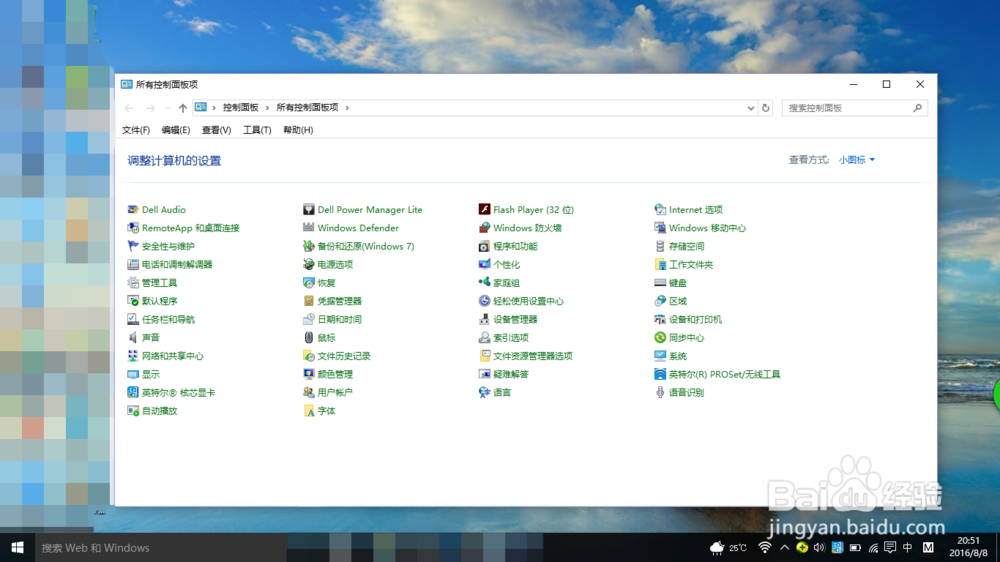The height and width of the screenshot is (562, 1000).
Task: Open the 设备和打印机 icon
Action: tap(660, 319)
